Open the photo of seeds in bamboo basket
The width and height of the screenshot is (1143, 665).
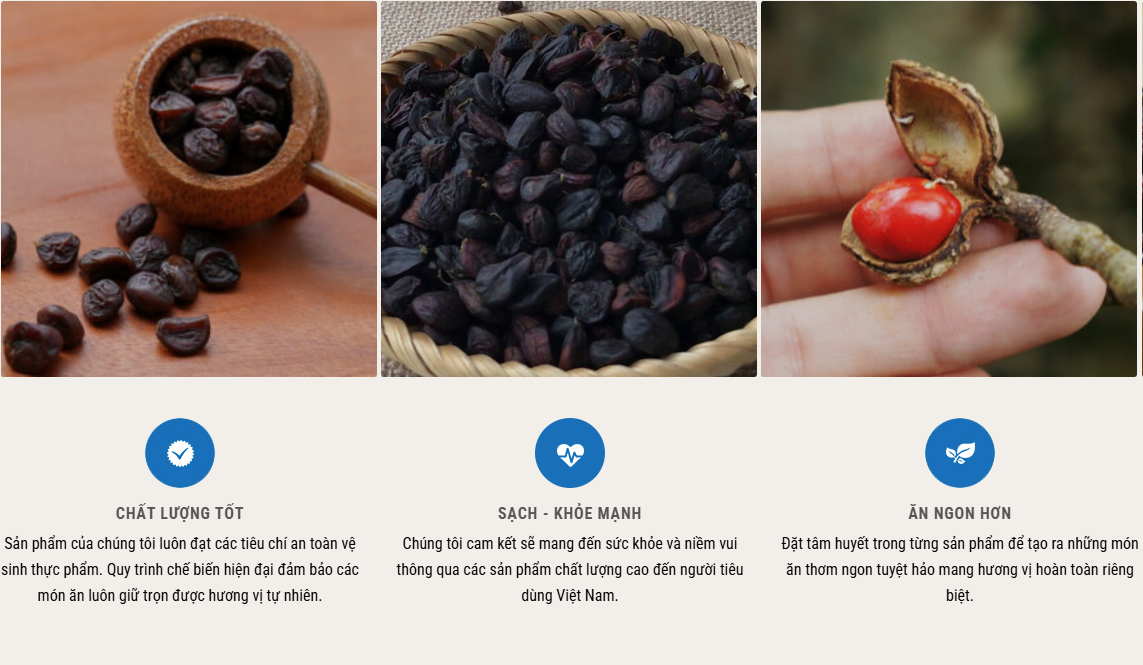(569, 189)
